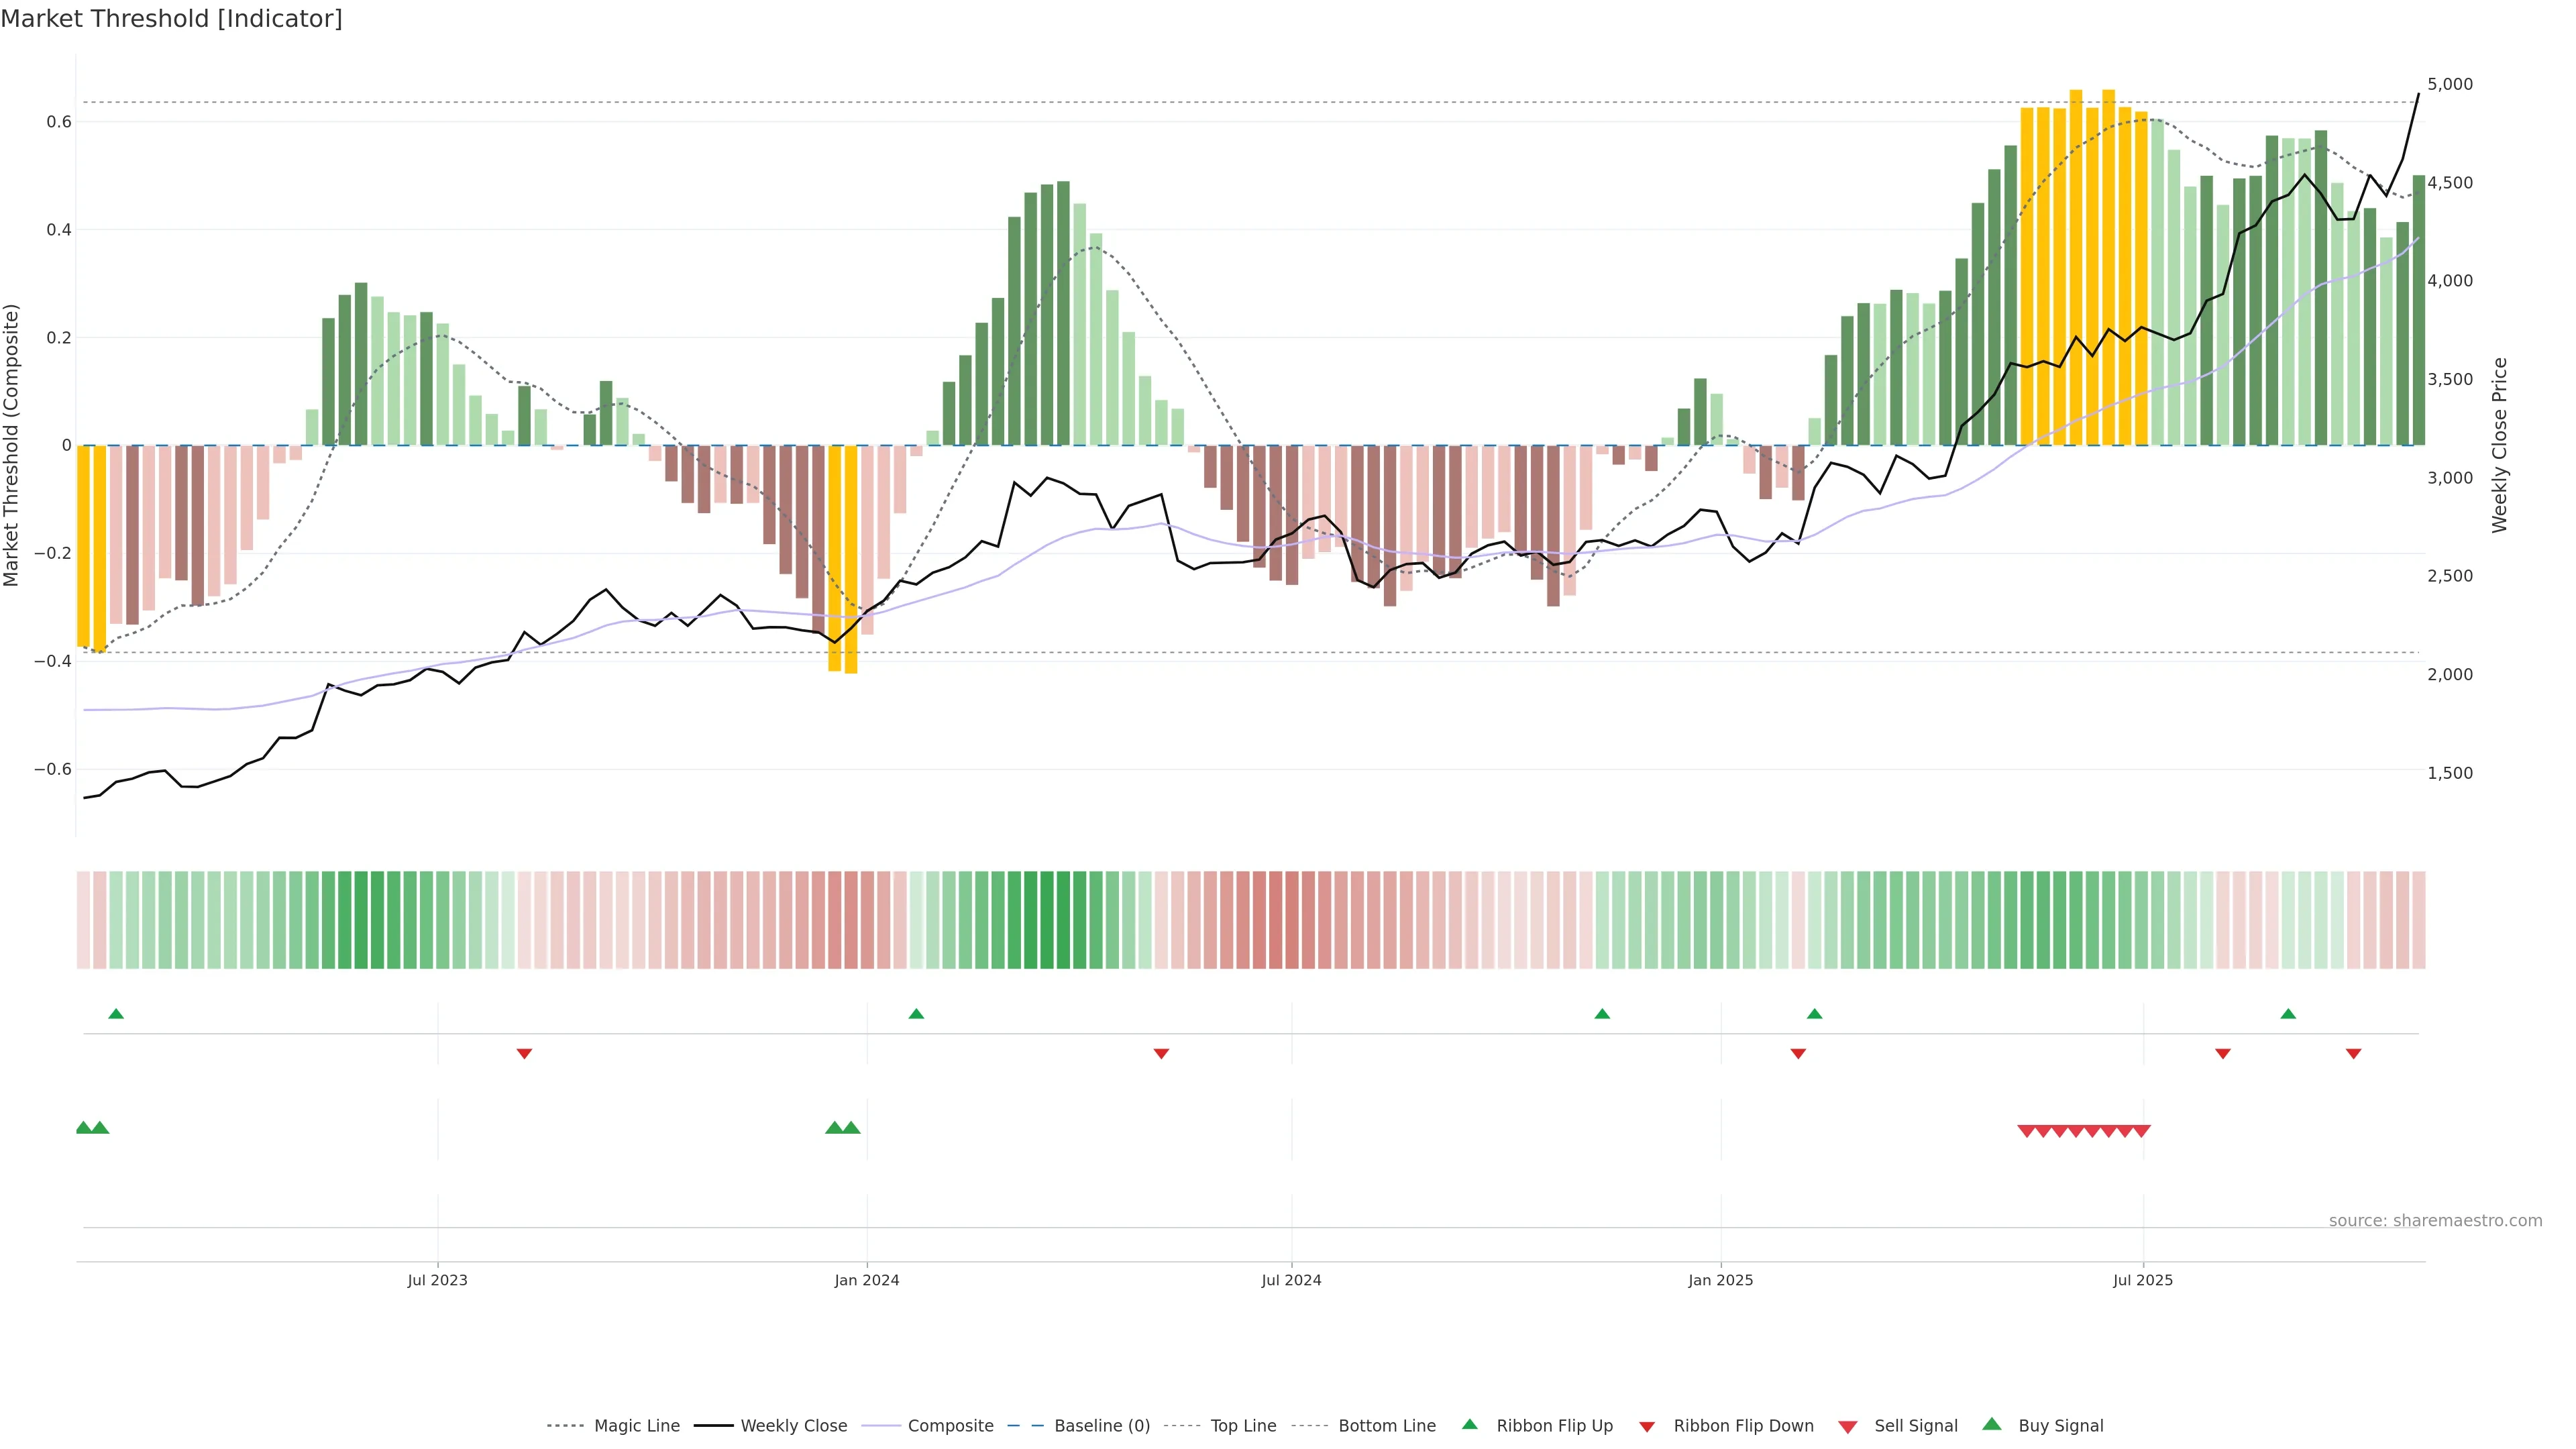Select the ribbon flip down marker after Jul 2023
The width and height of the screenshot is (2576, 1449).
coord(524,1053)
